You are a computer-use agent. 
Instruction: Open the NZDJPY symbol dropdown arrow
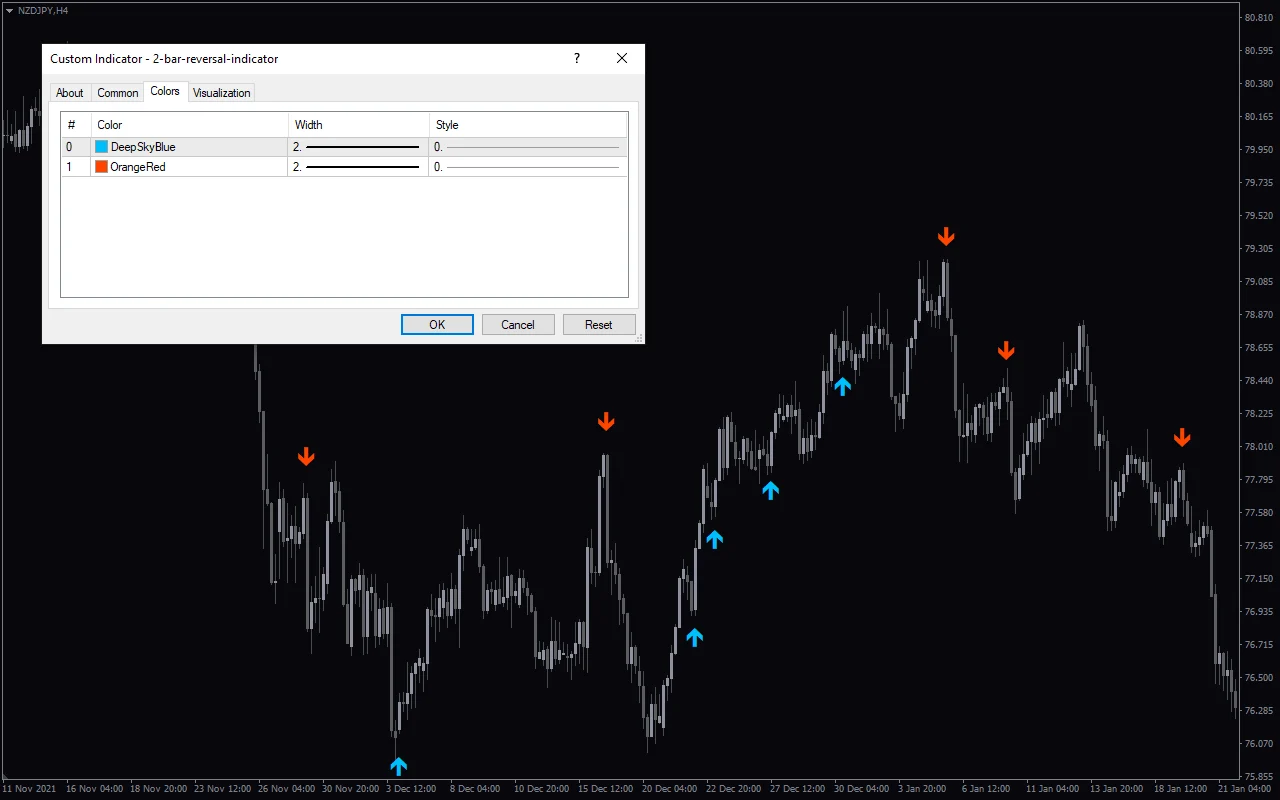10,11
